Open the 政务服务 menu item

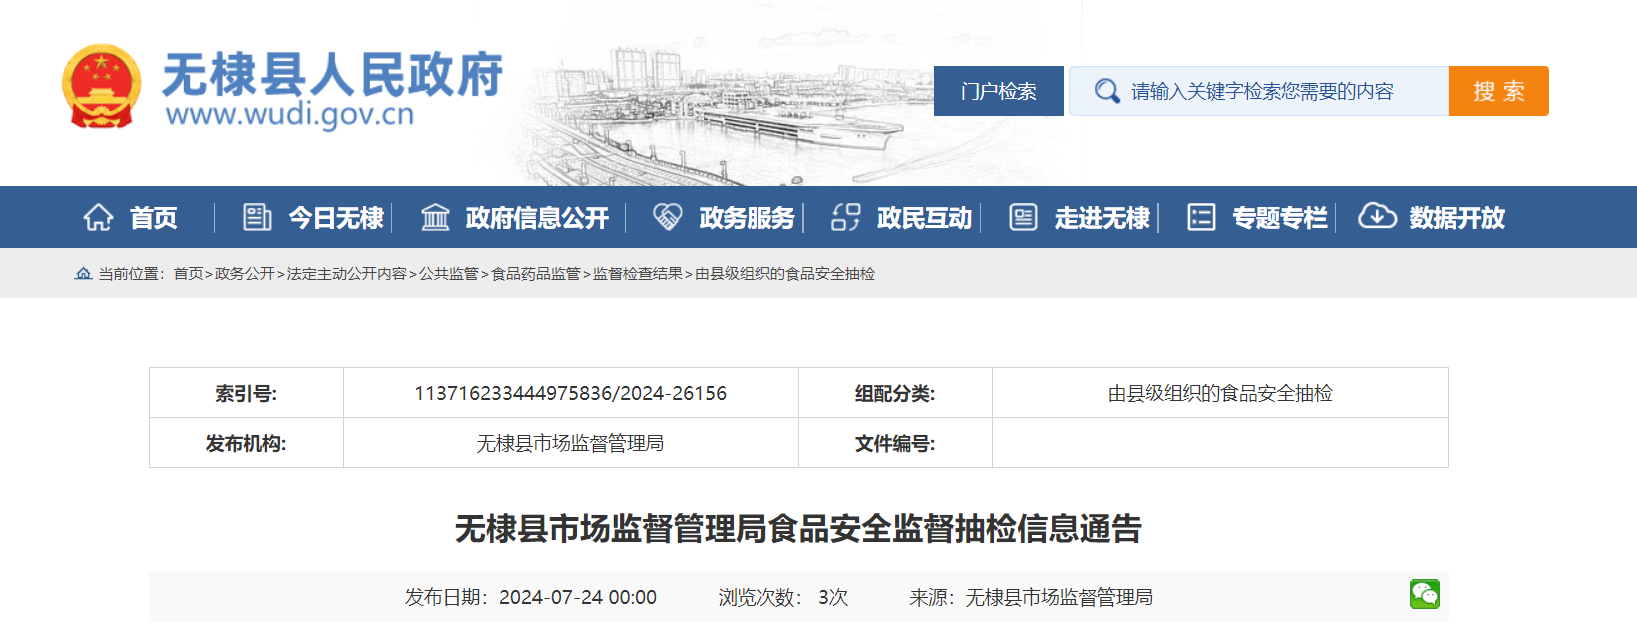746,218
